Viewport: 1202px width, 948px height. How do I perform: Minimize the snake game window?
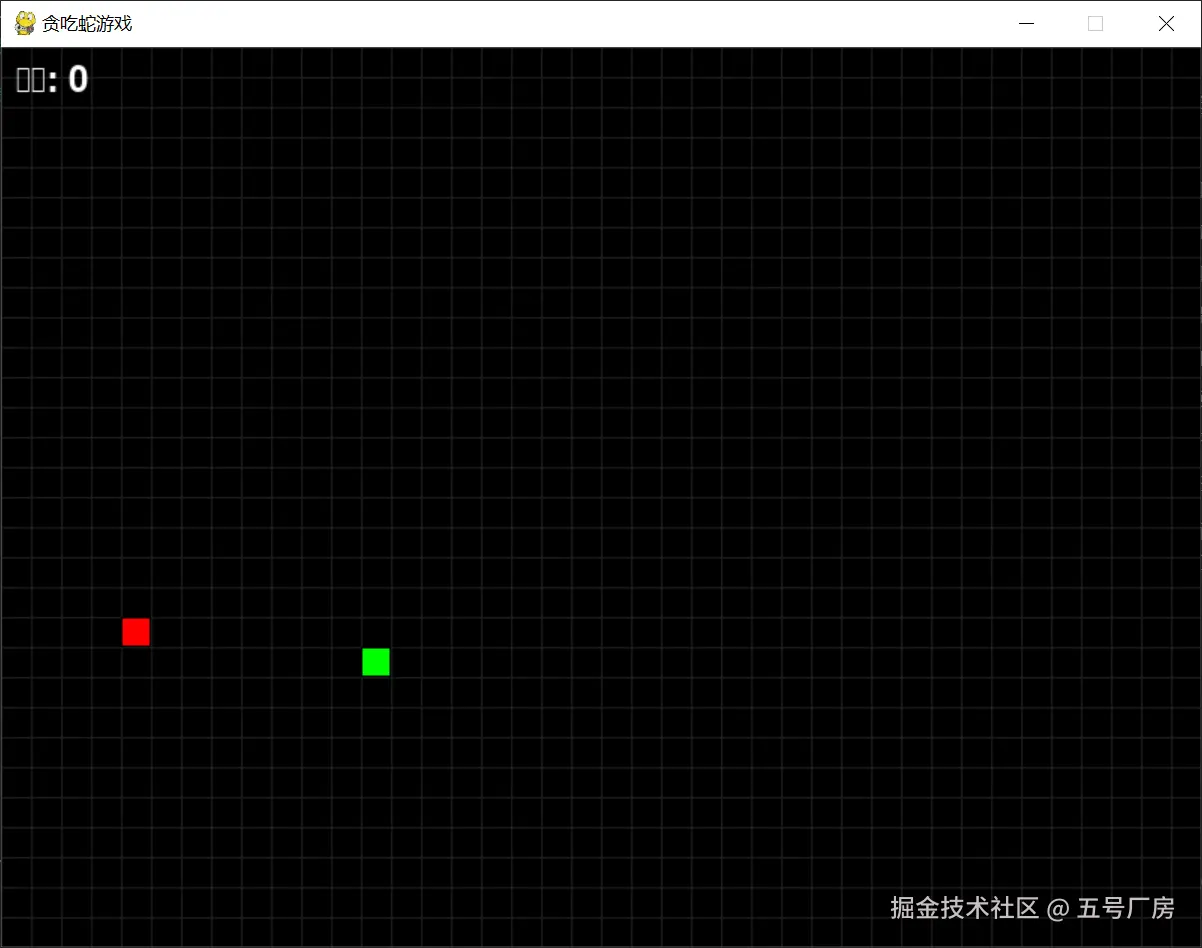[x=1026, y=24]
